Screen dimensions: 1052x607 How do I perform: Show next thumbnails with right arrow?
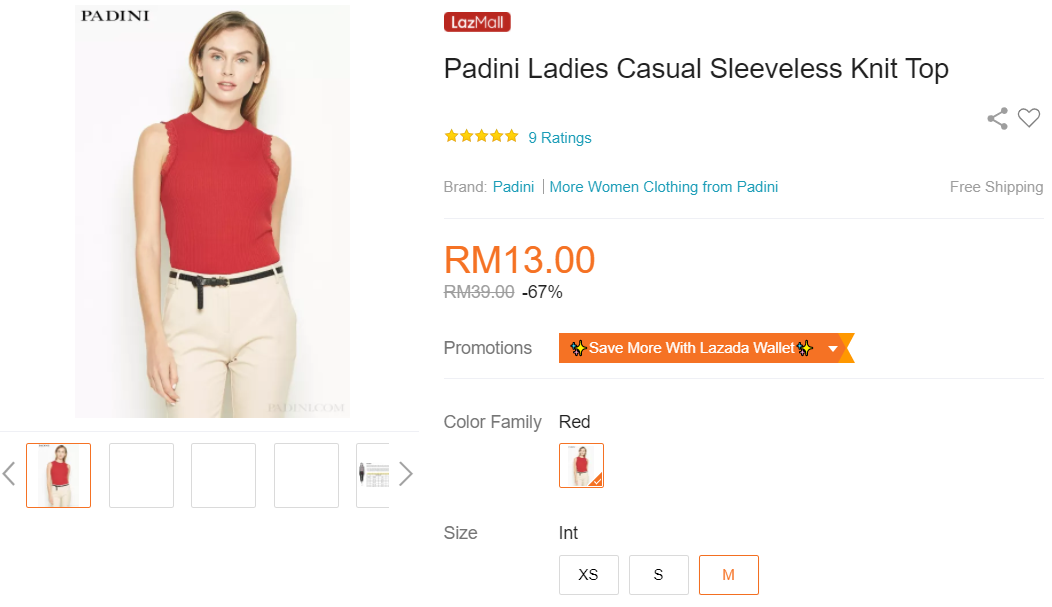[405, 474]
